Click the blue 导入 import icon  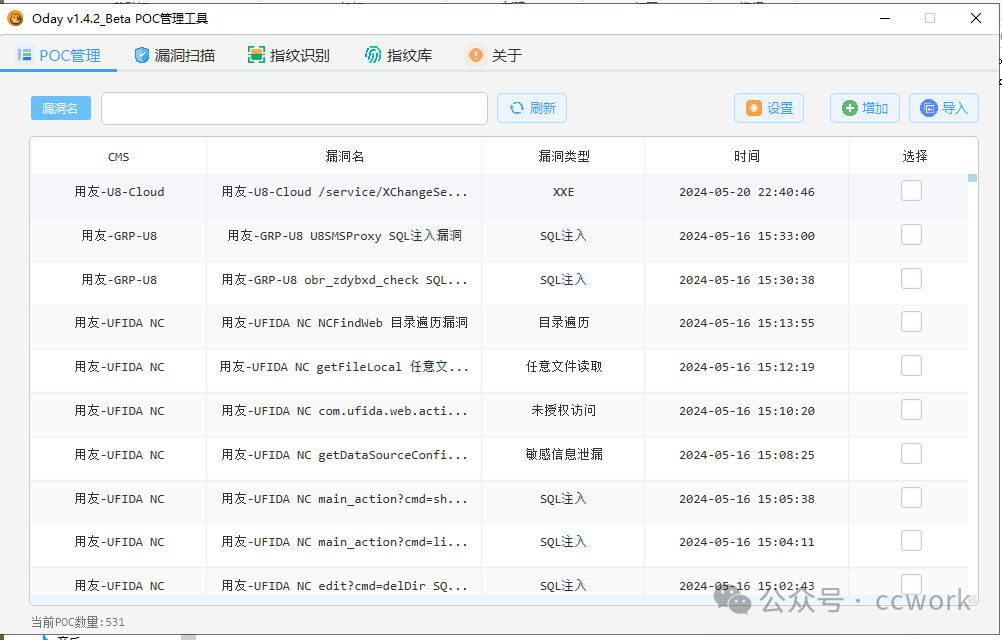(x=929, y=108)
